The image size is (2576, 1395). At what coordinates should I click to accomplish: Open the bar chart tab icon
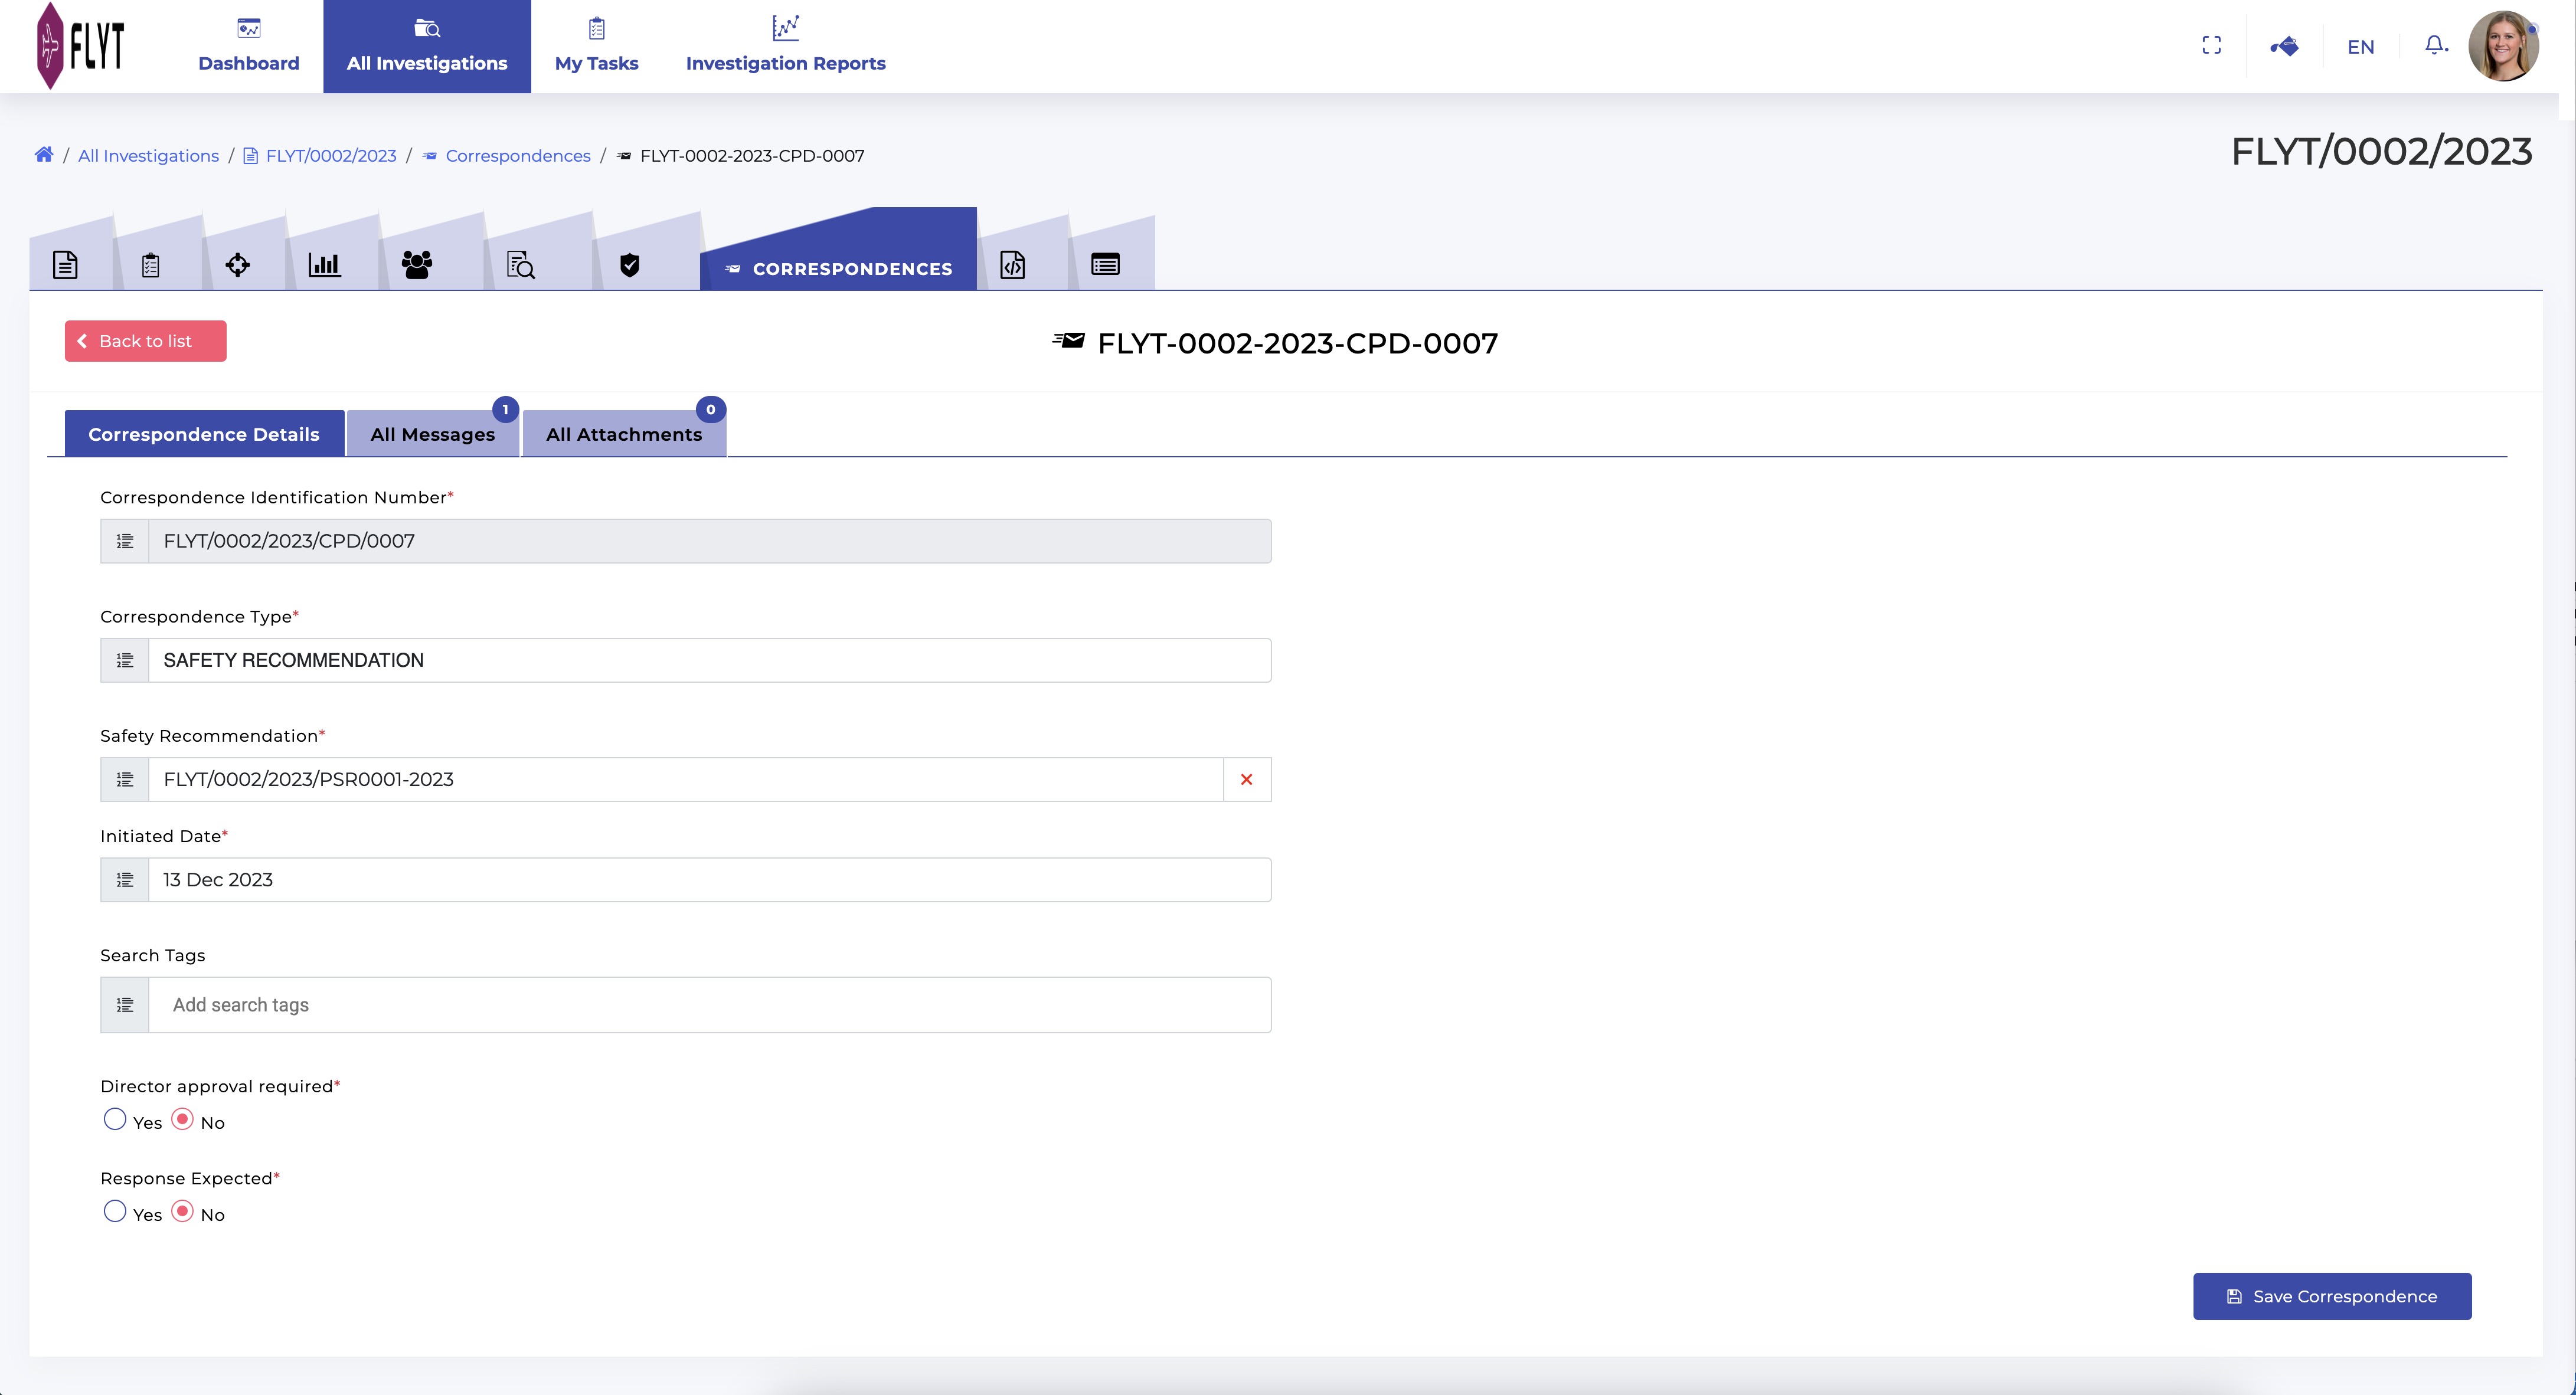coord(324,265)
